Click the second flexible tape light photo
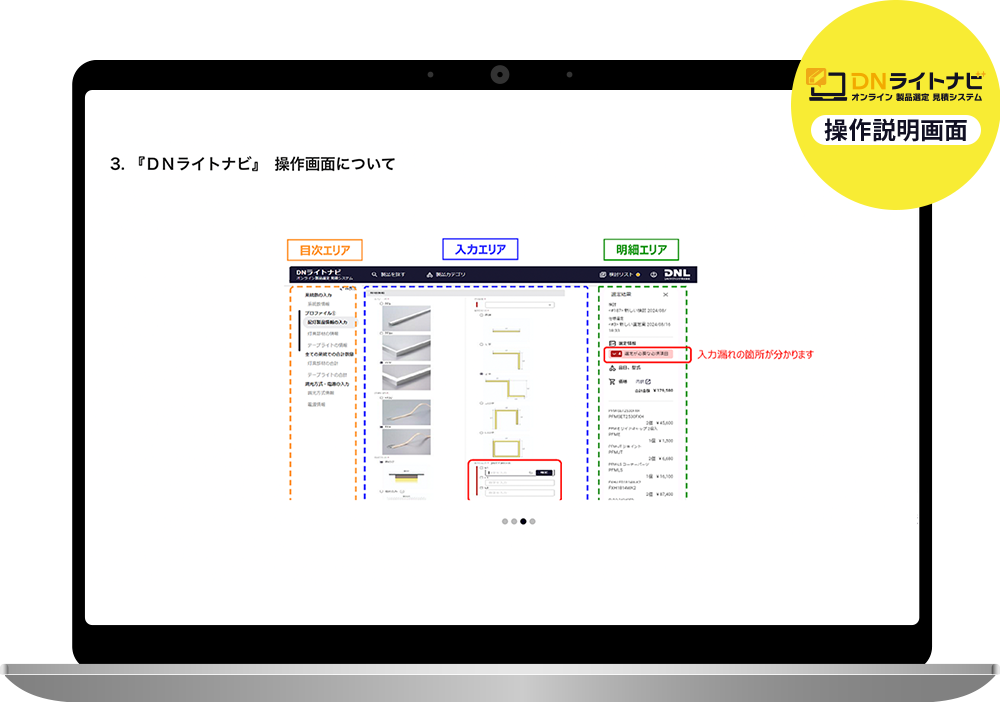1000x702 pixels. (406, 442)
